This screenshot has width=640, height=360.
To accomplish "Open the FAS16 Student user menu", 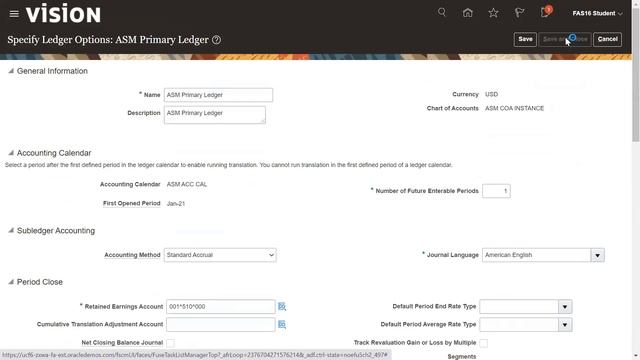I will [597, 13].
